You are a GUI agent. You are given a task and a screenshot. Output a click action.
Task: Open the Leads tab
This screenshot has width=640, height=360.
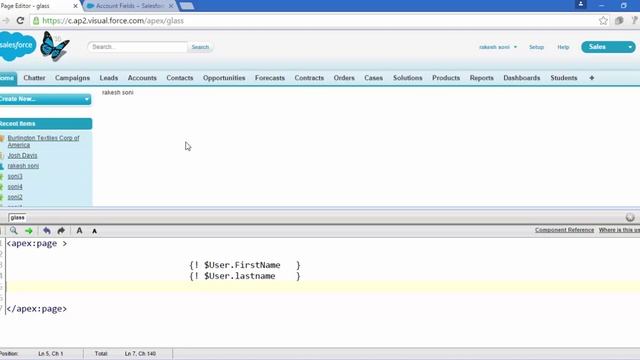point(109,78)
